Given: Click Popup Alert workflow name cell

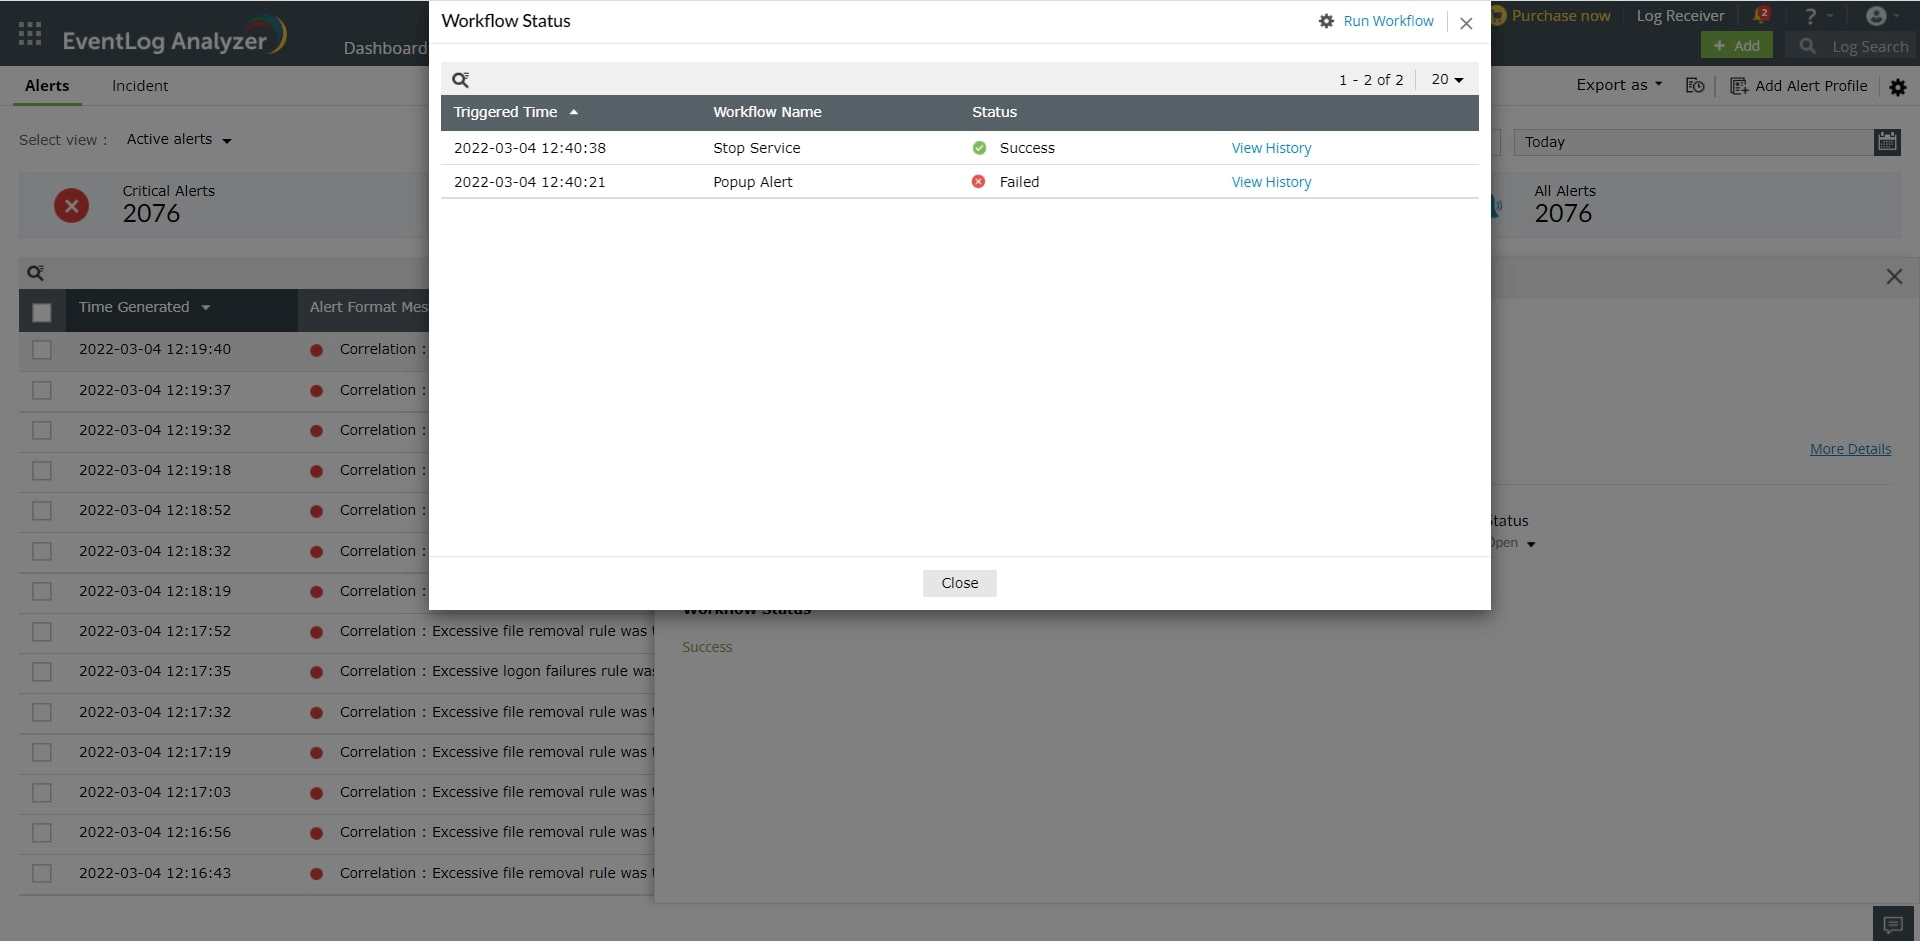Looking at the screenshot, I should [753, 182].
